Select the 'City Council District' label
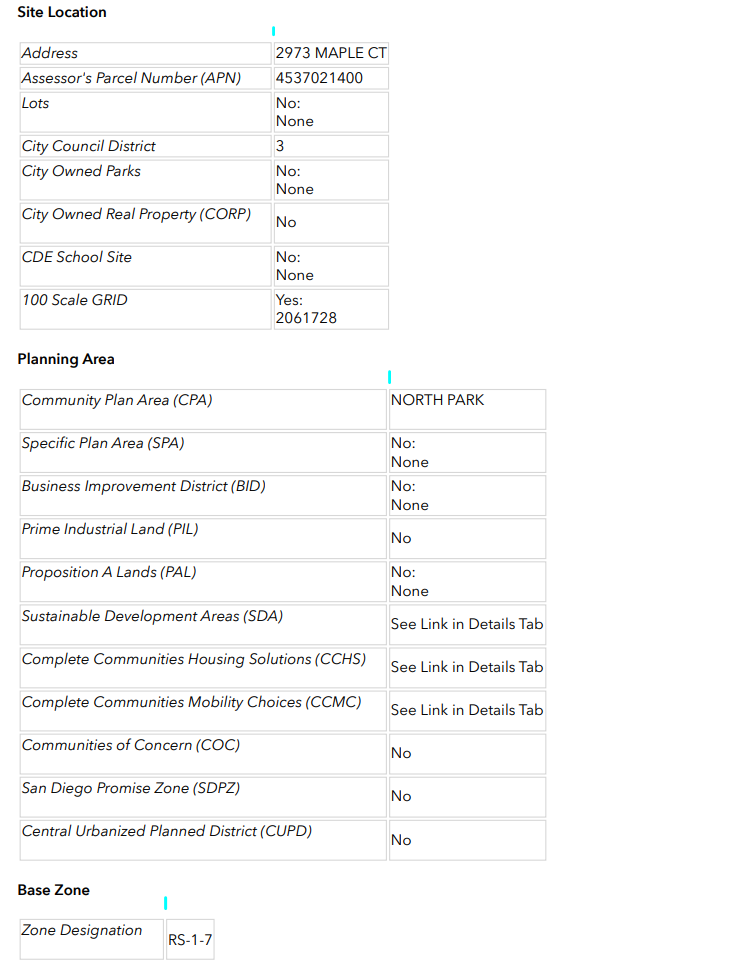744x978 pixels. [89, 146]
